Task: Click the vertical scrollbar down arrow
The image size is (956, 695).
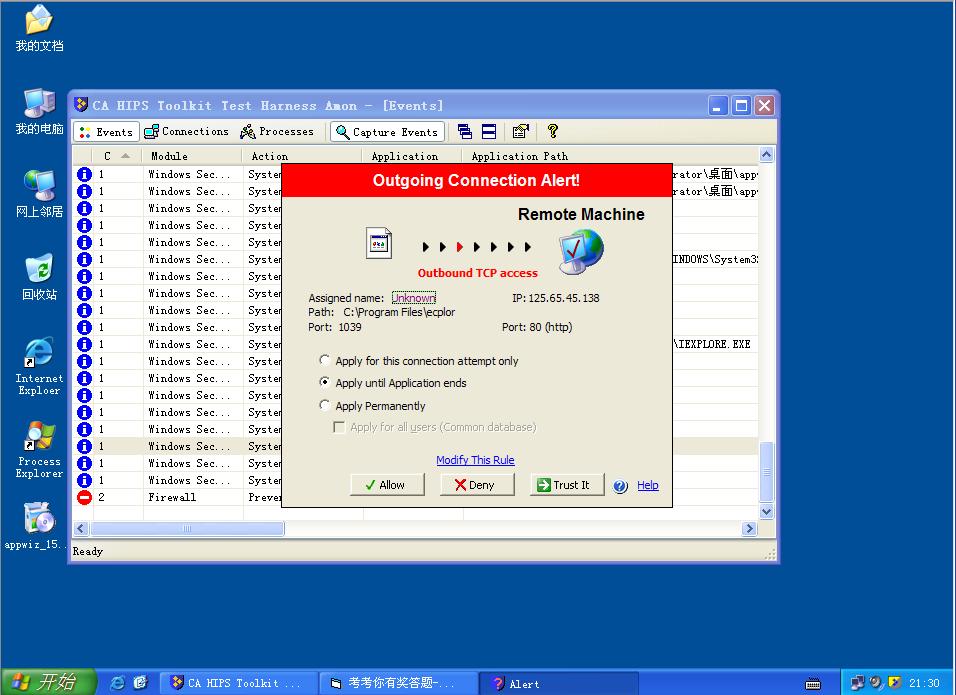Action: click(x=767, y=511)
